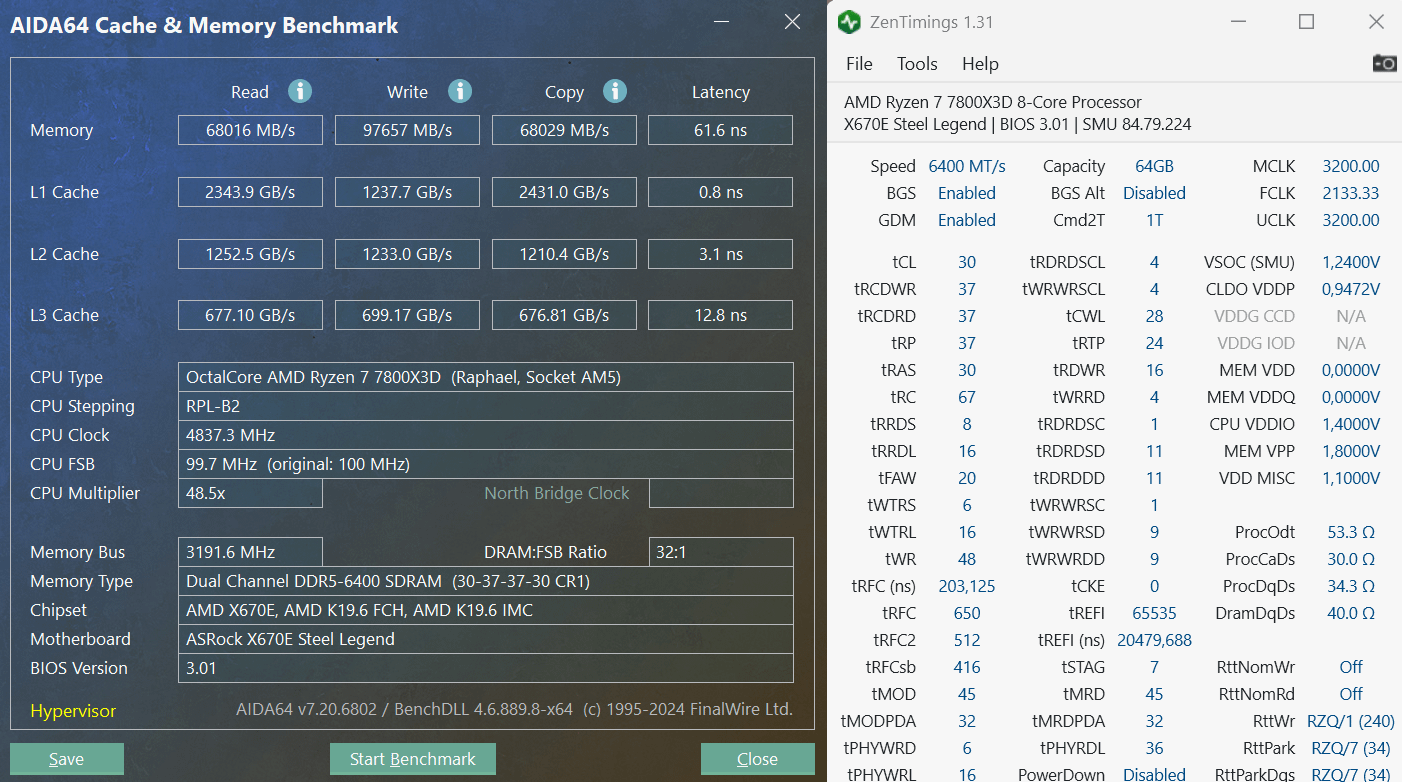1402x782 pixels.
Task: Click the AIDA64 version copyright text
Action: [514, 709]
